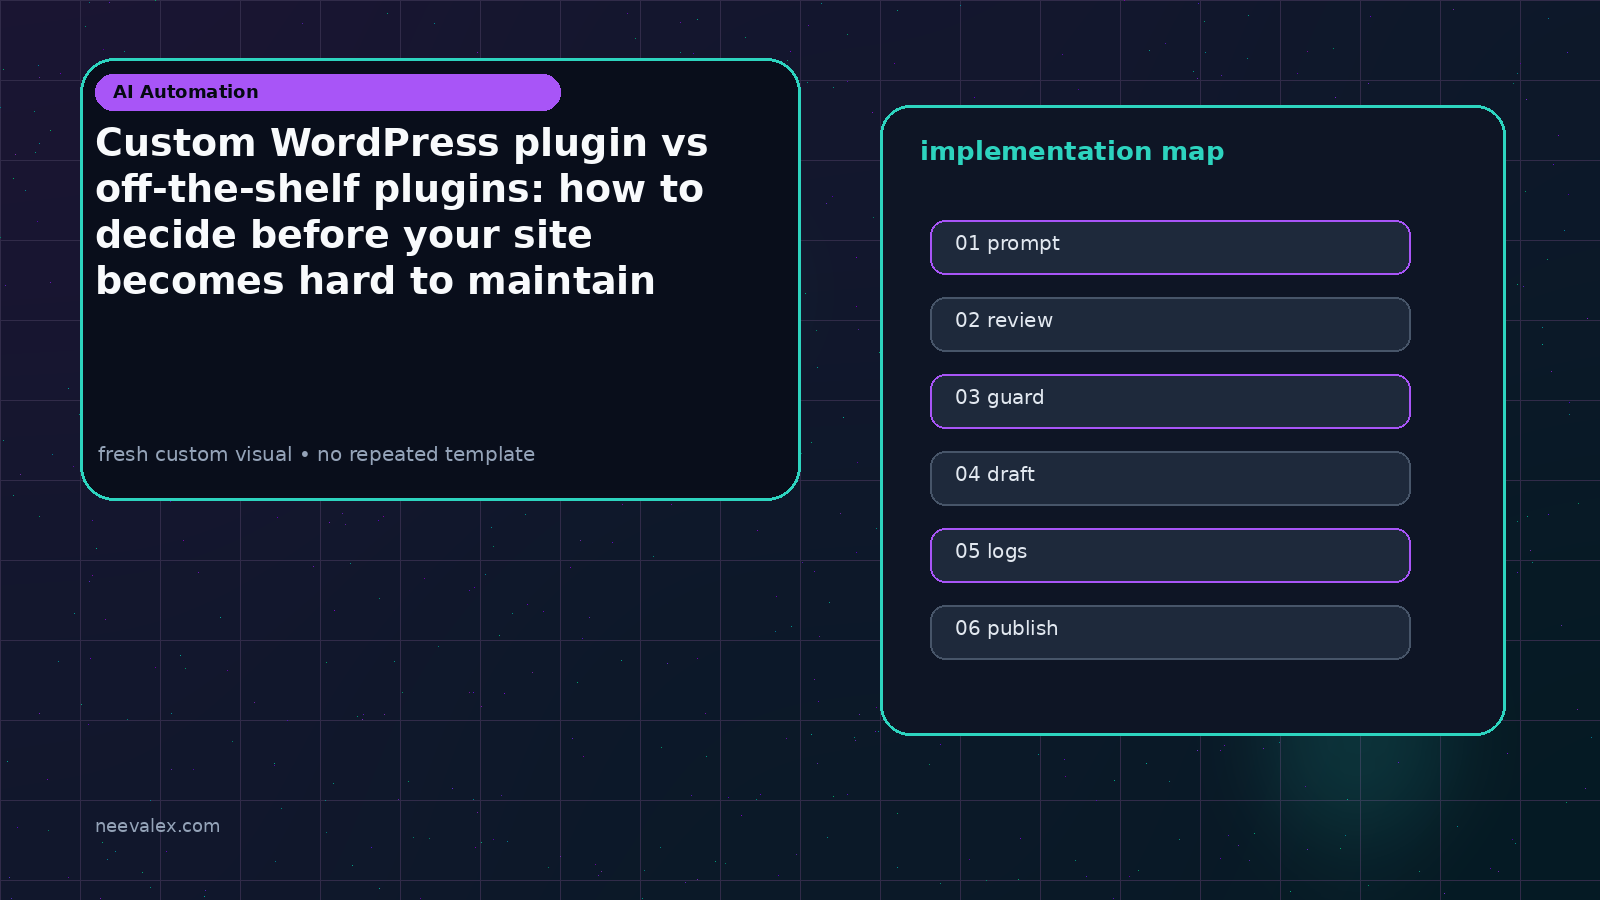This screenshot has width=1600, height=900.
Task: Open the neevalex.com link
Action: point(157,826)
